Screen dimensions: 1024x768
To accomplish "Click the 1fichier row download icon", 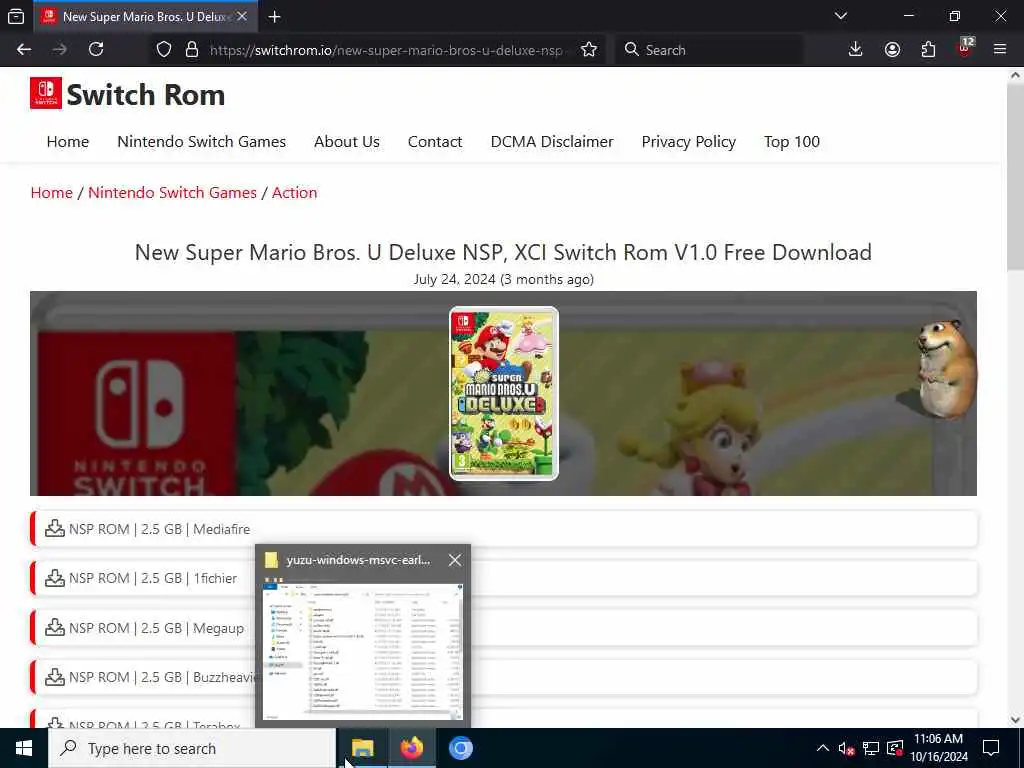I will click(55, 578).
